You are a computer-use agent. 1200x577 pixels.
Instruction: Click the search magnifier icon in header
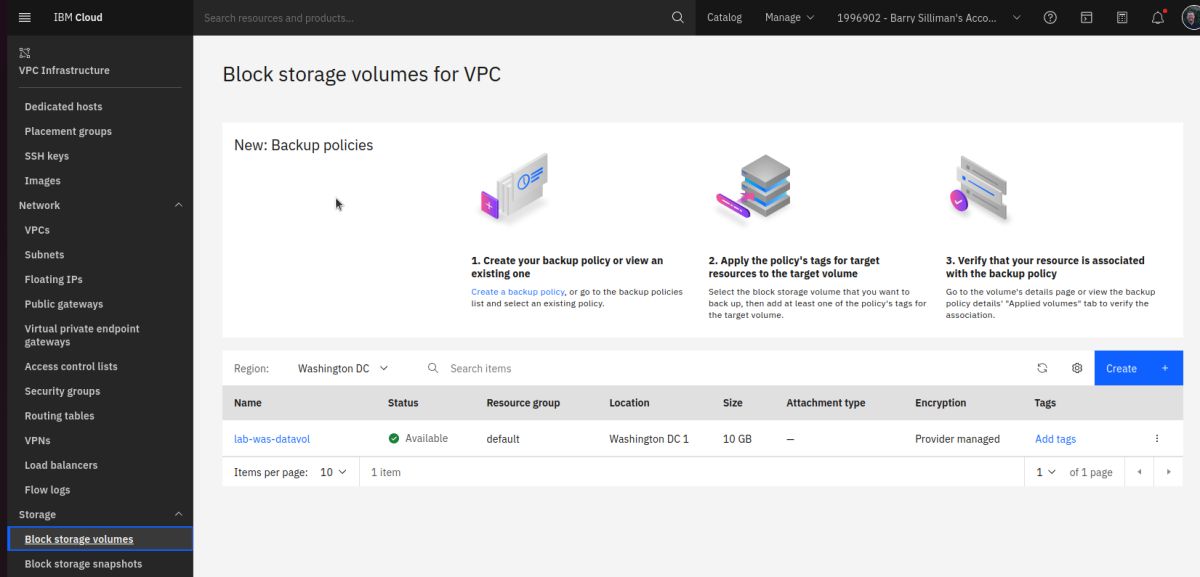[678, 17]
